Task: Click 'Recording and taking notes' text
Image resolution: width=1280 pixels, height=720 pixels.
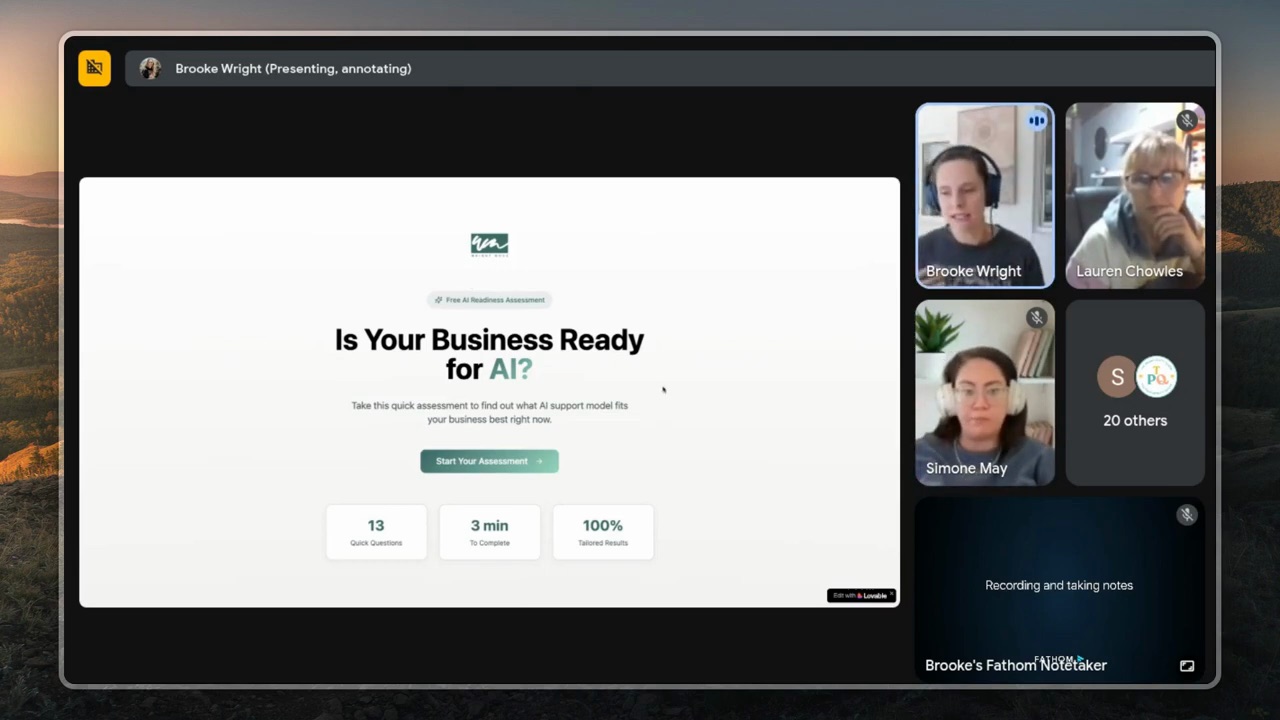Action: [x=1059, y=585]
